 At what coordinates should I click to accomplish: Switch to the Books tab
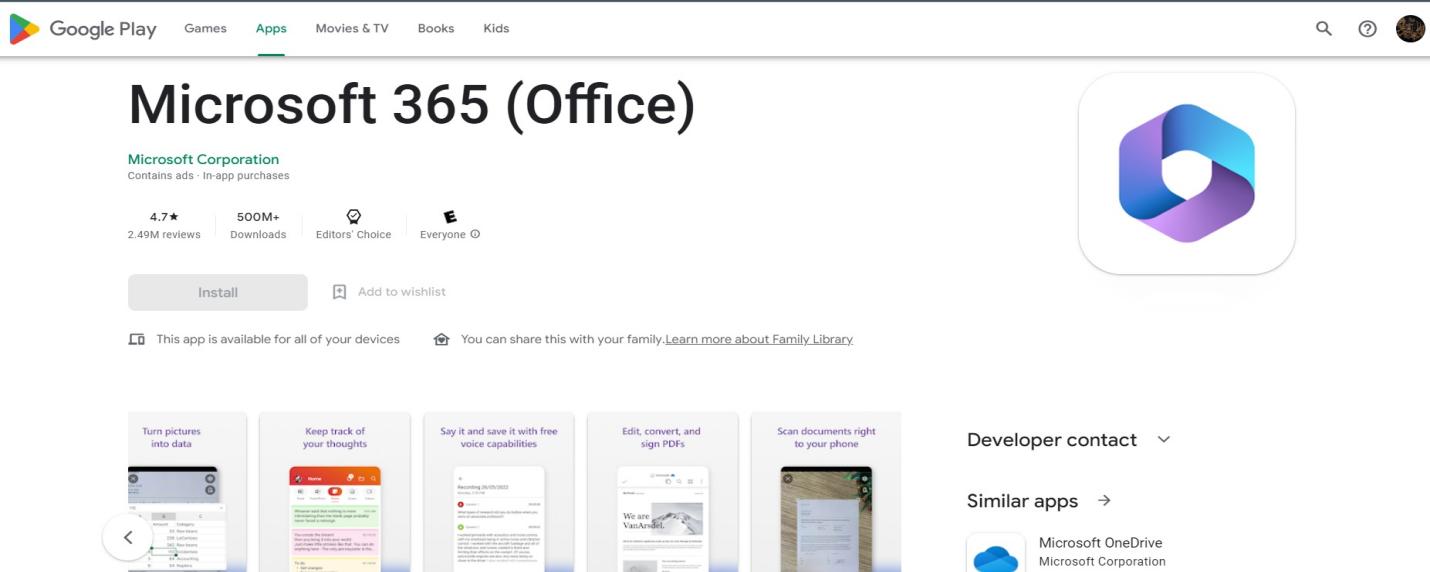pos(436,28)
